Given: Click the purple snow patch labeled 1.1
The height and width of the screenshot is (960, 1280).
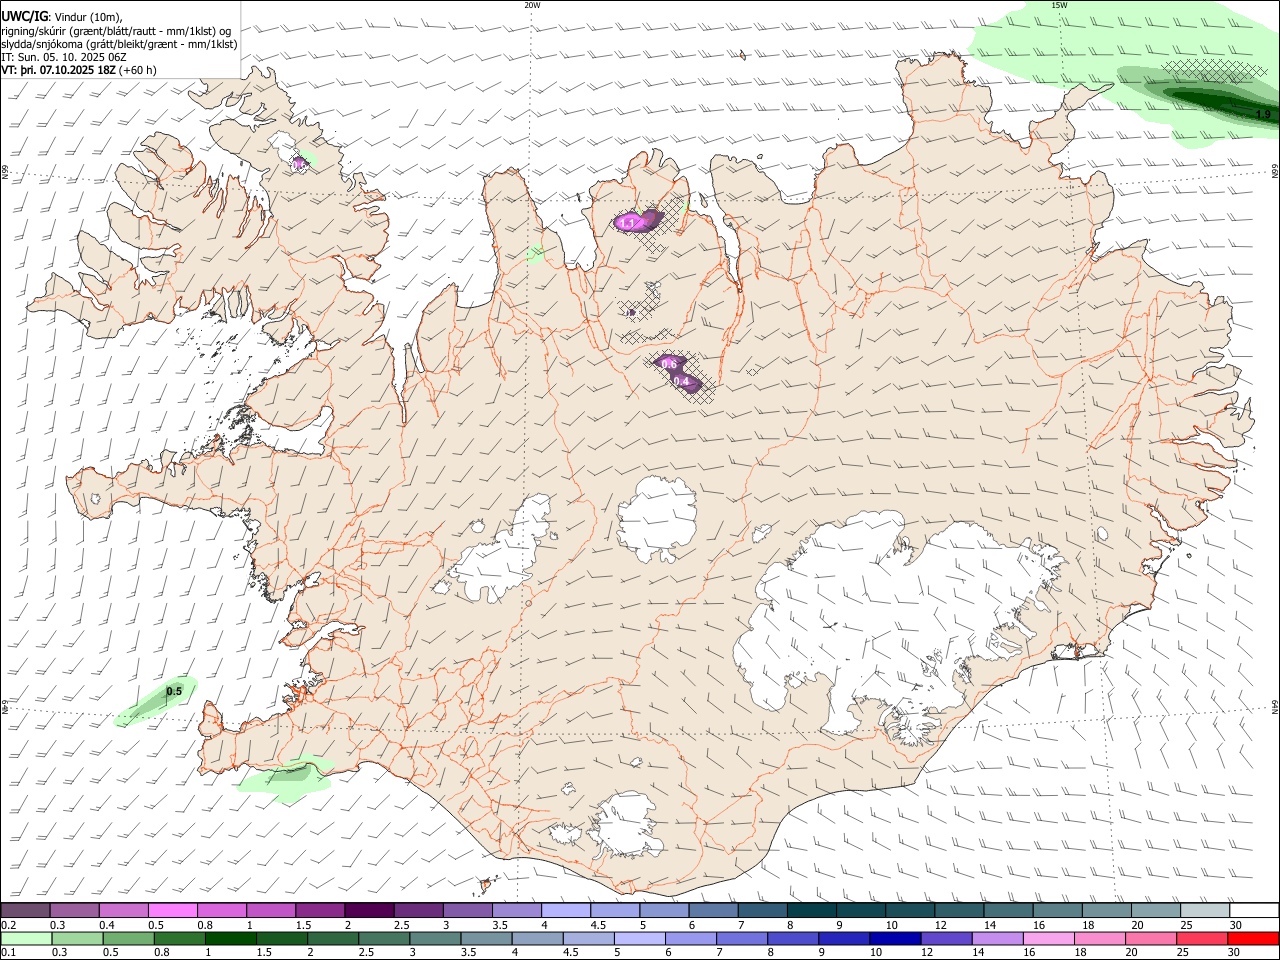Looking at the screenshot, I should (x=636, y=221).
